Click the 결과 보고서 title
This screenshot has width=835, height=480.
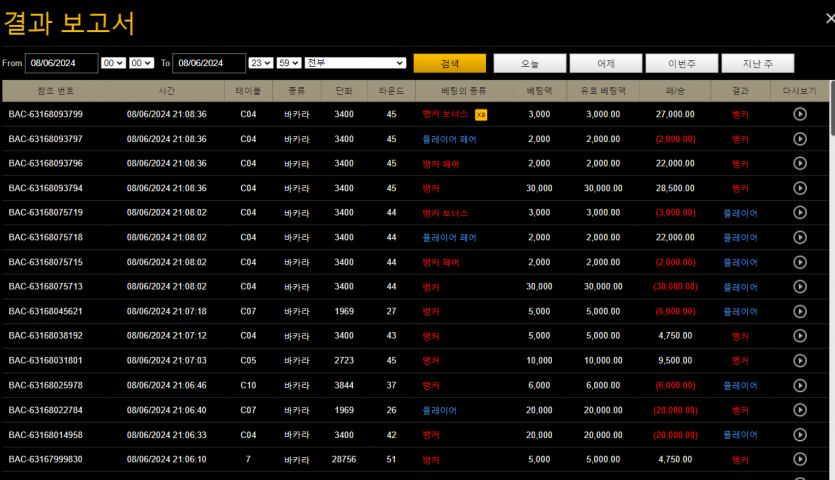(x=69, y=23)
